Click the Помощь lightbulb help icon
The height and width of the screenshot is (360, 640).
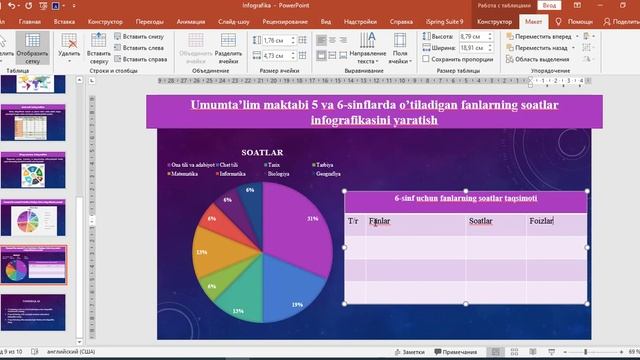558,22
